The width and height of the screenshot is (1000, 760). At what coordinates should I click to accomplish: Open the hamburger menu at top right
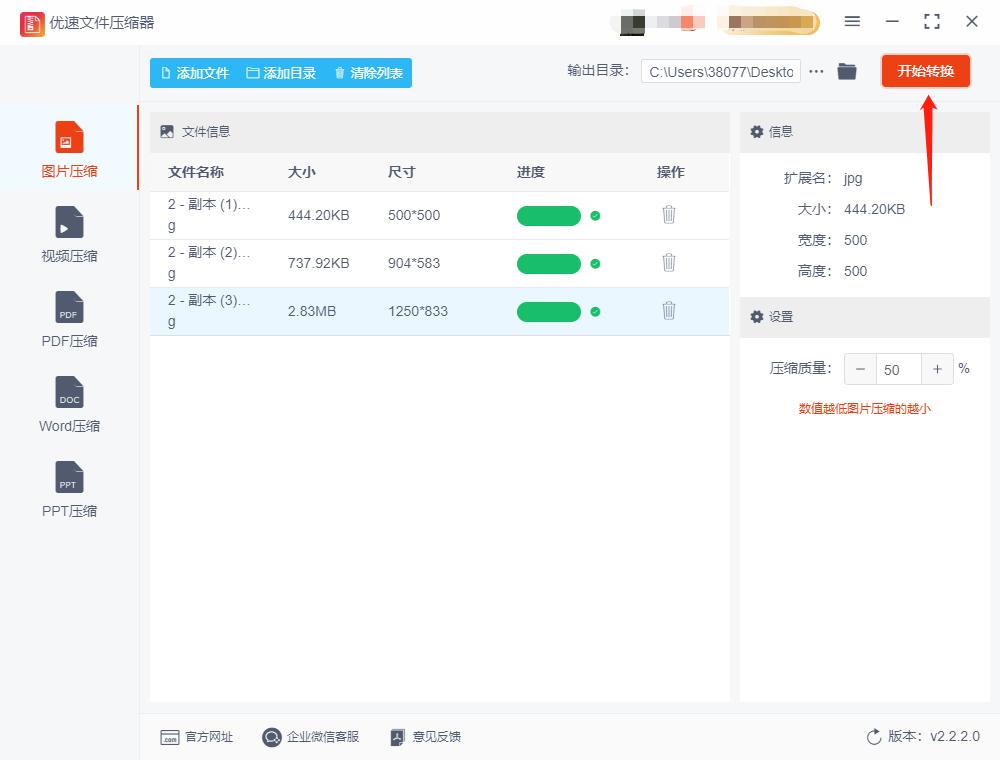click(x=853, y=21)
